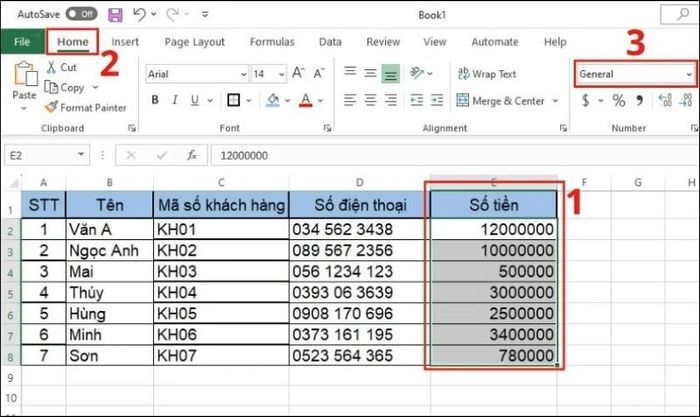Screen dimensions: 700x417
Task: Click the Font Color red A
Action: tap(306, 100)
